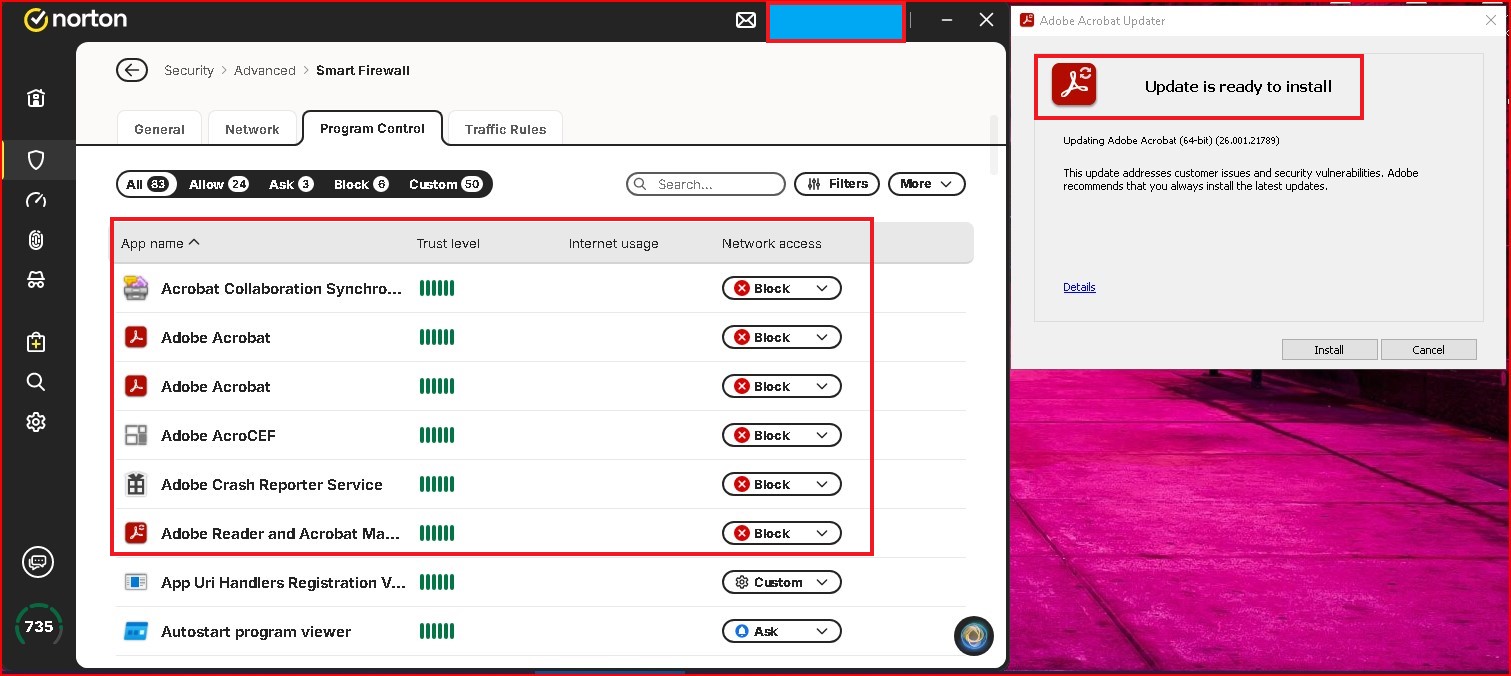Sort by App name column header

point(160,243)
